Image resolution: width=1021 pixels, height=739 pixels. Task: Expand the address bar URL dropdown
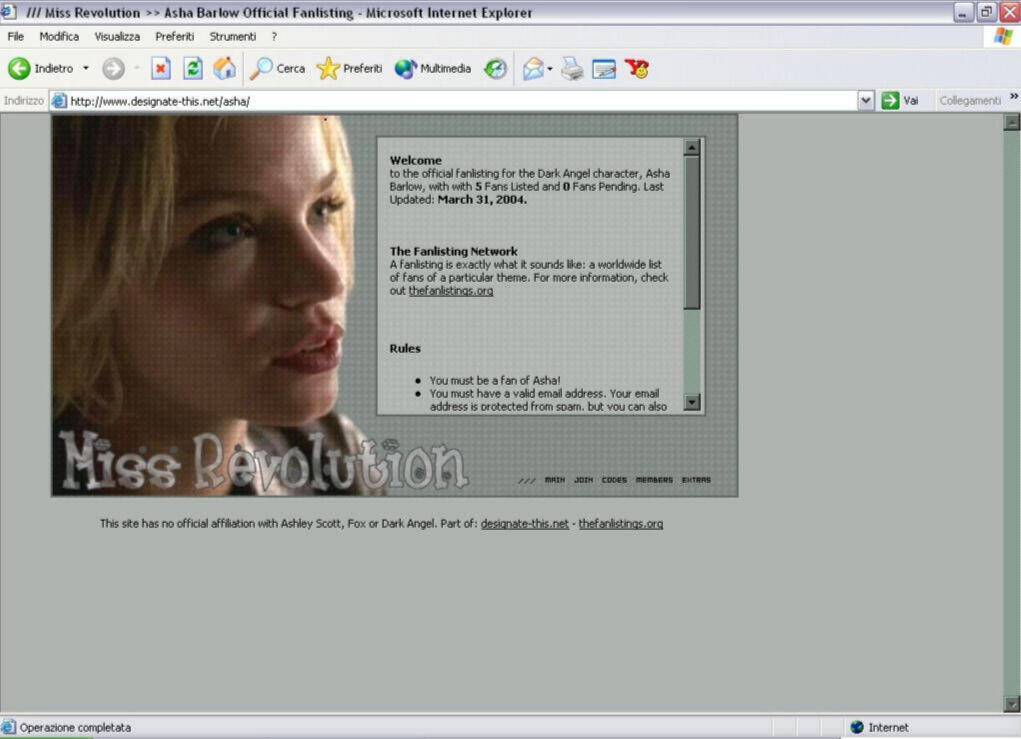pos(866,101)
